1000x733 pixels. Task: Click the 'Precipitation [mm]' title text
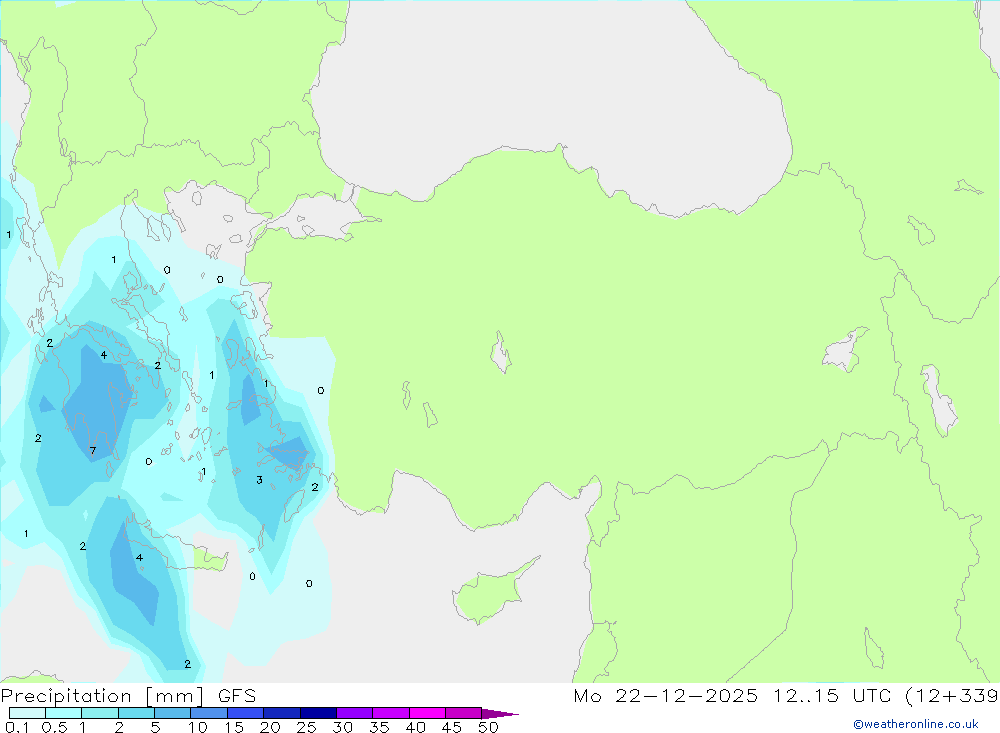[x=103, y=696]
